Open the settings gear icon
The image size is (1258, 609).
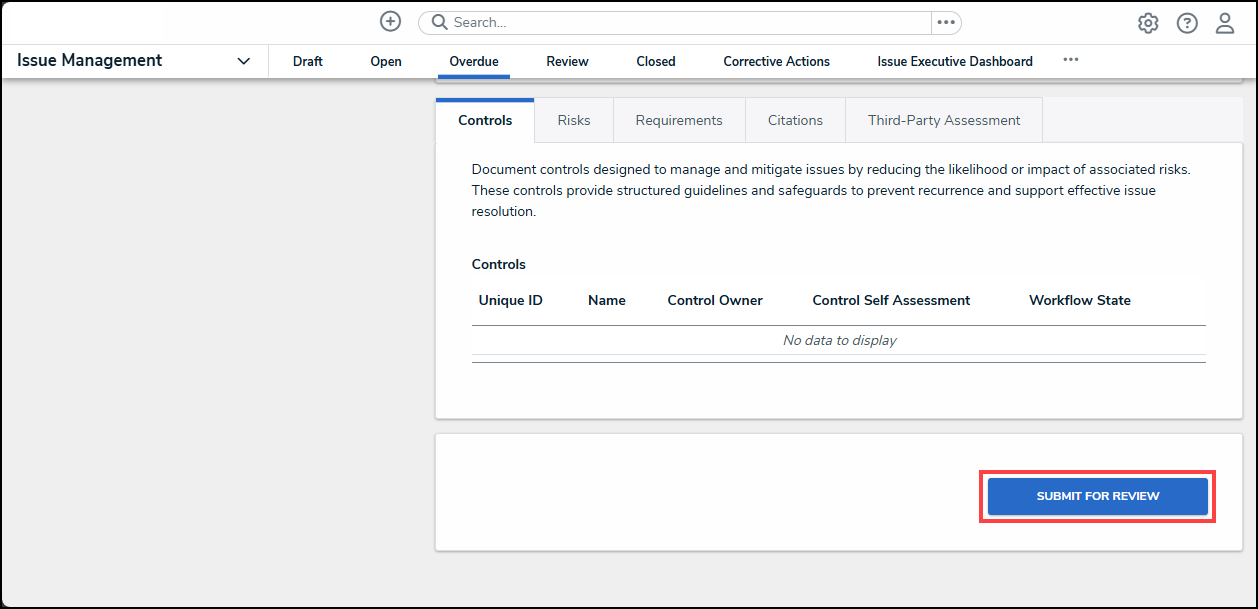[1148, 23]
